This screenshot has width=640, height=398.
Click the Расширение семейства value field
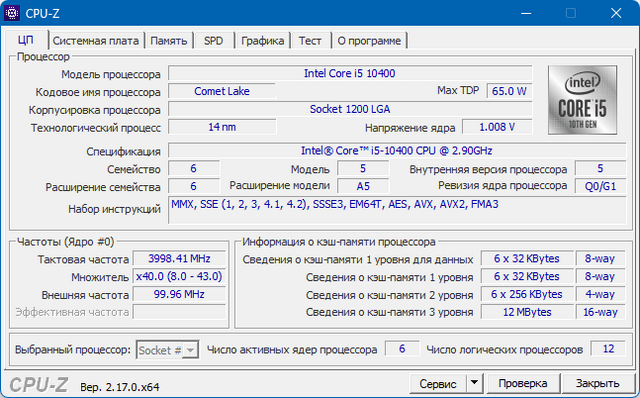[193, 187]
